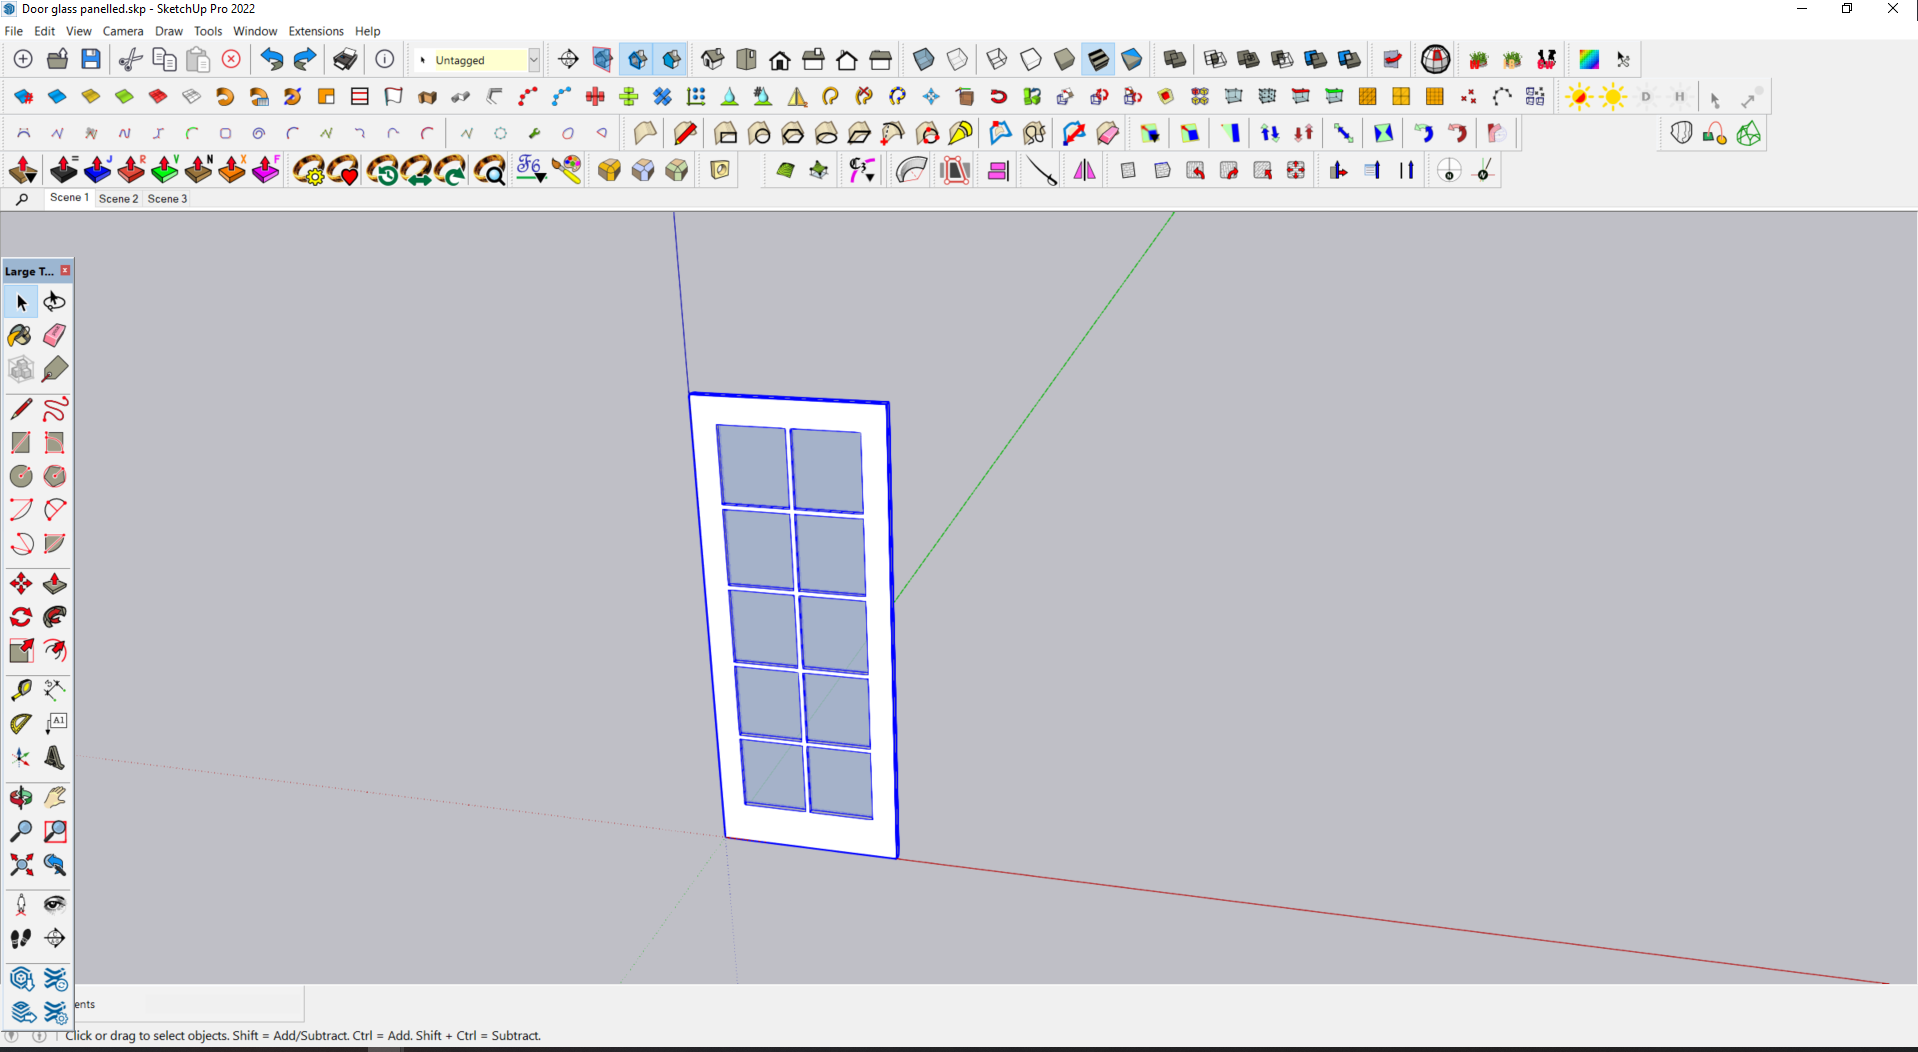Open the Untagged tag dropdown
Screen dimensions: 1918x1052
click(534, 60)
